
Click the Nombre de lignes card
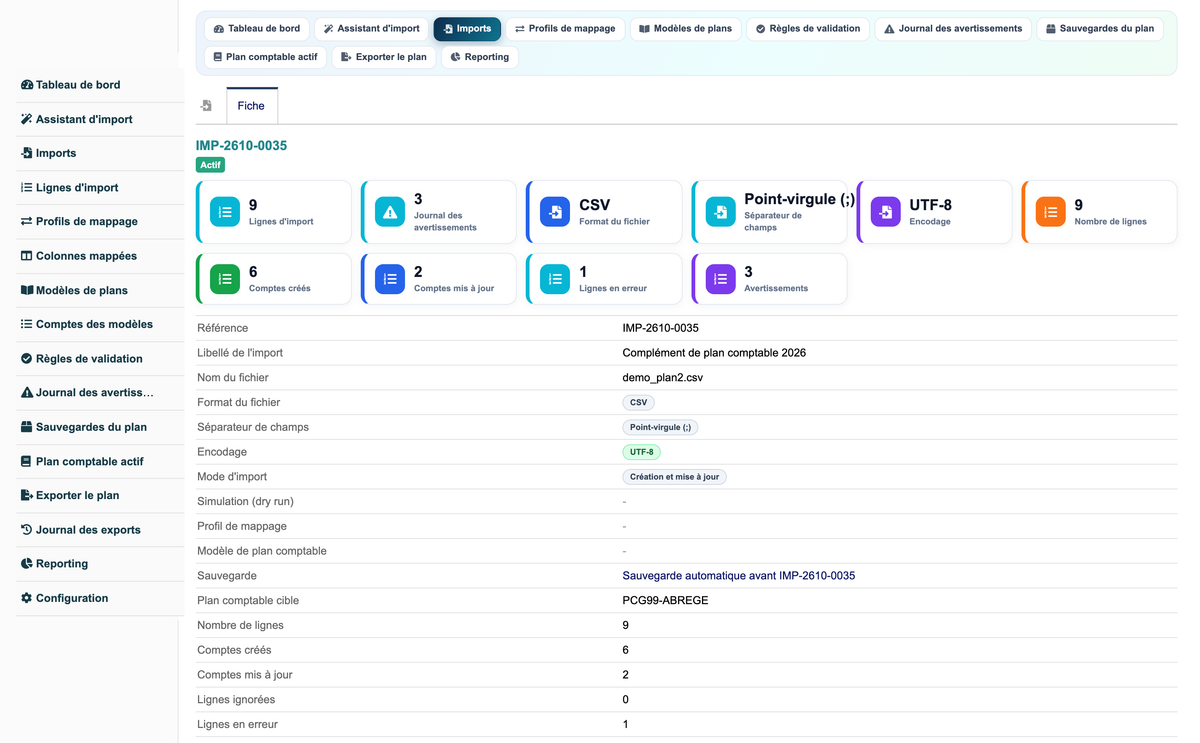(1099, 212)
